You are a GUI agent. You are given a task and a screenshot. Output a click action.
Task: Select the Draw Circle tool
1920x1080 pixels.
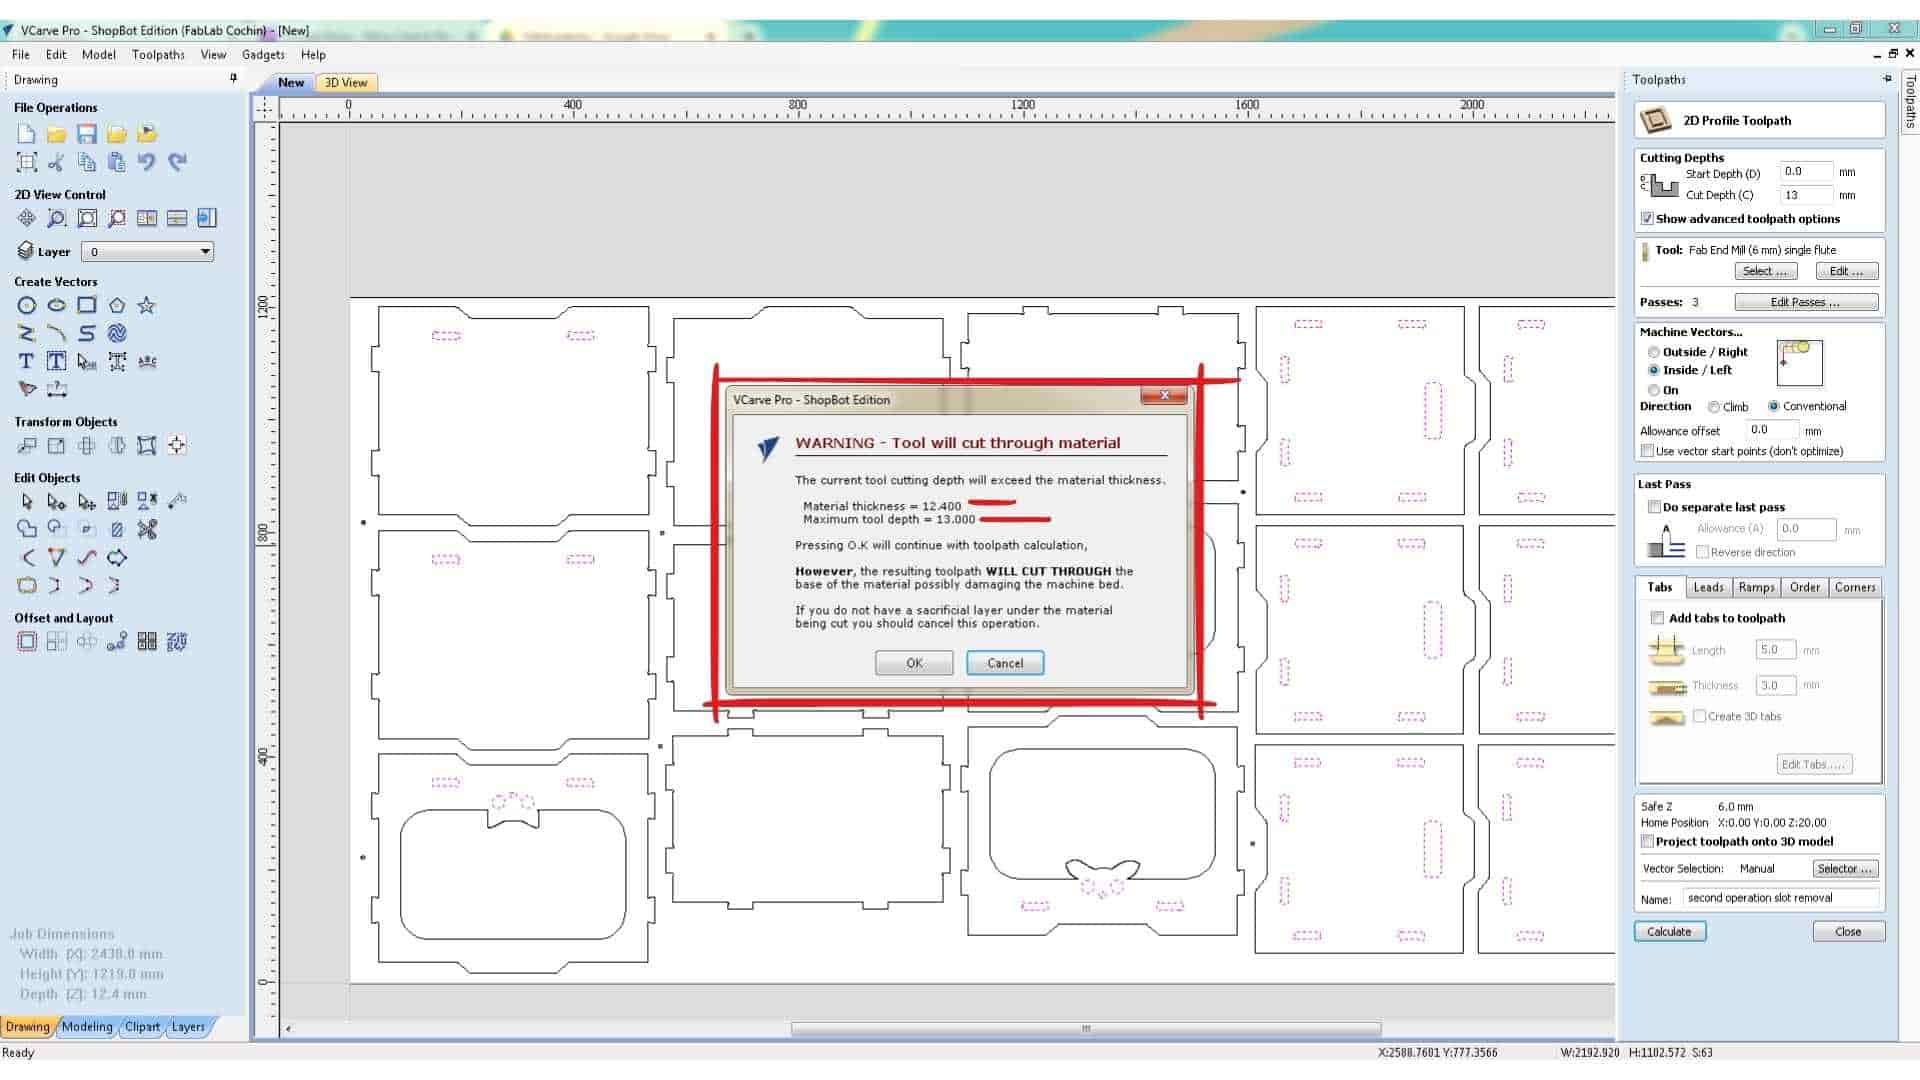click(27, 306)
